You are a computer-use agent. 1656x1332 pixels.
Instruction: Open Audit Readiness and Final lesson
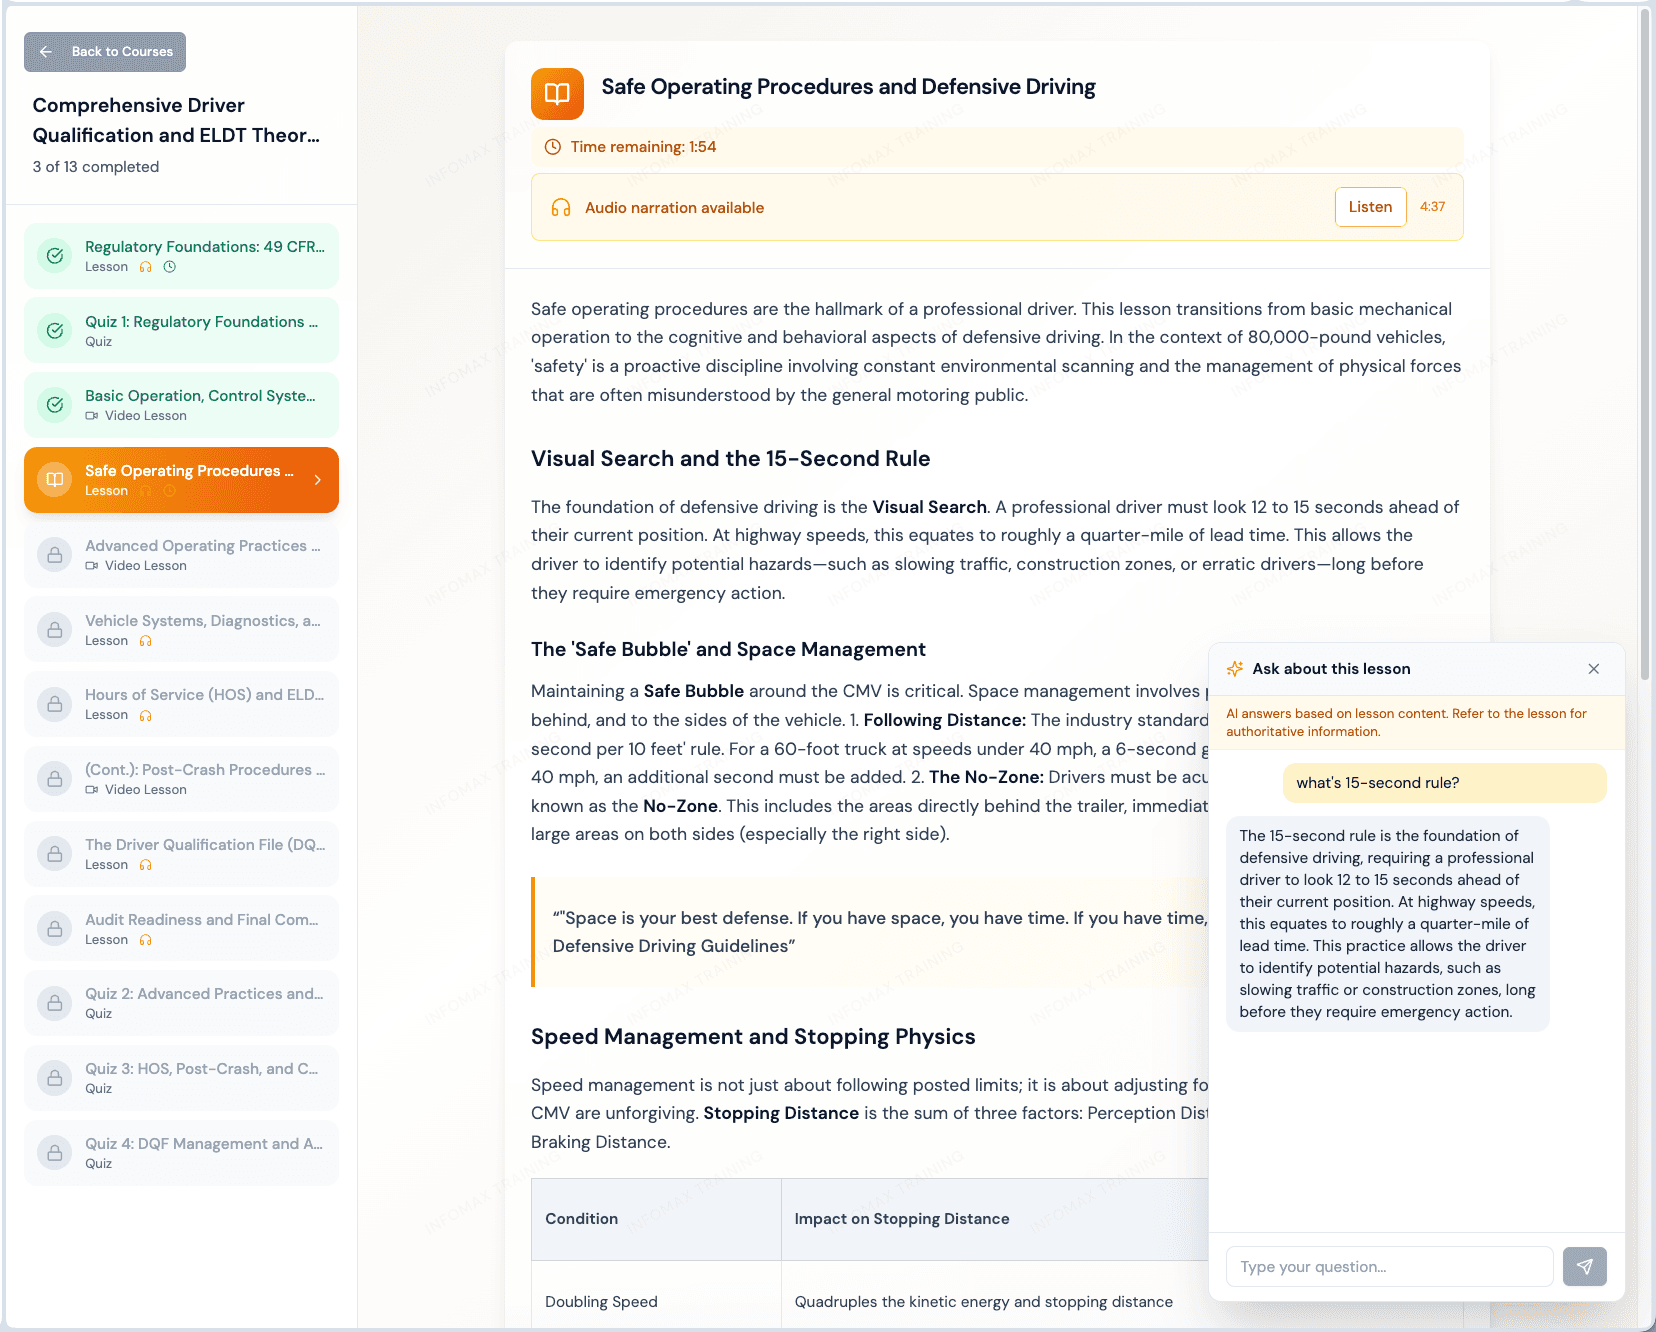pyautogui.click(x=203, y=928)
